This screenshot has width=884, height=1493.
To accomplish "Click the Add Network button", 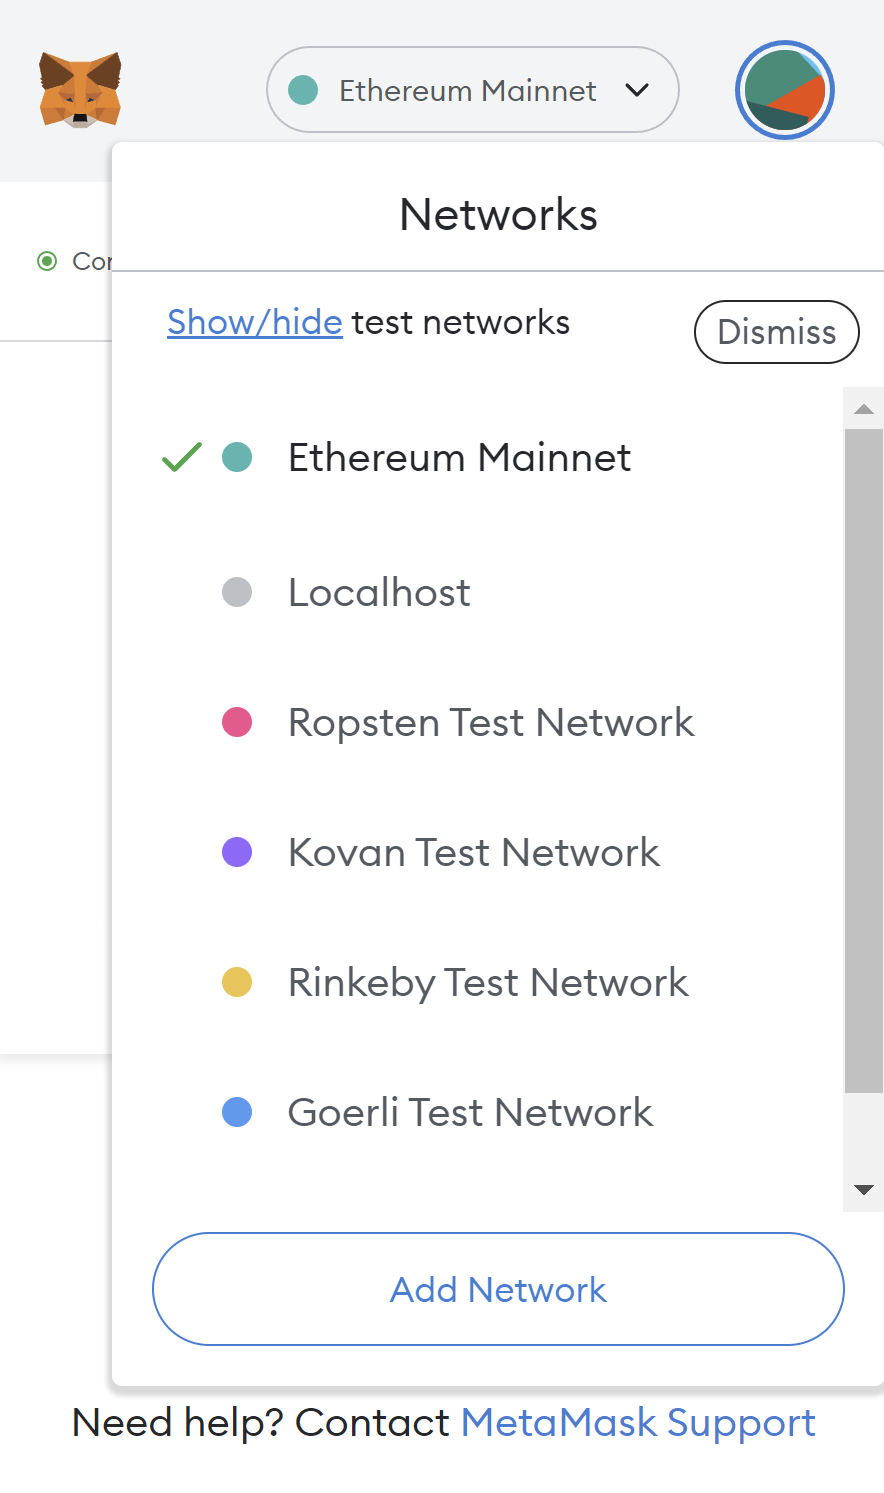I will tap(498, 1289).
